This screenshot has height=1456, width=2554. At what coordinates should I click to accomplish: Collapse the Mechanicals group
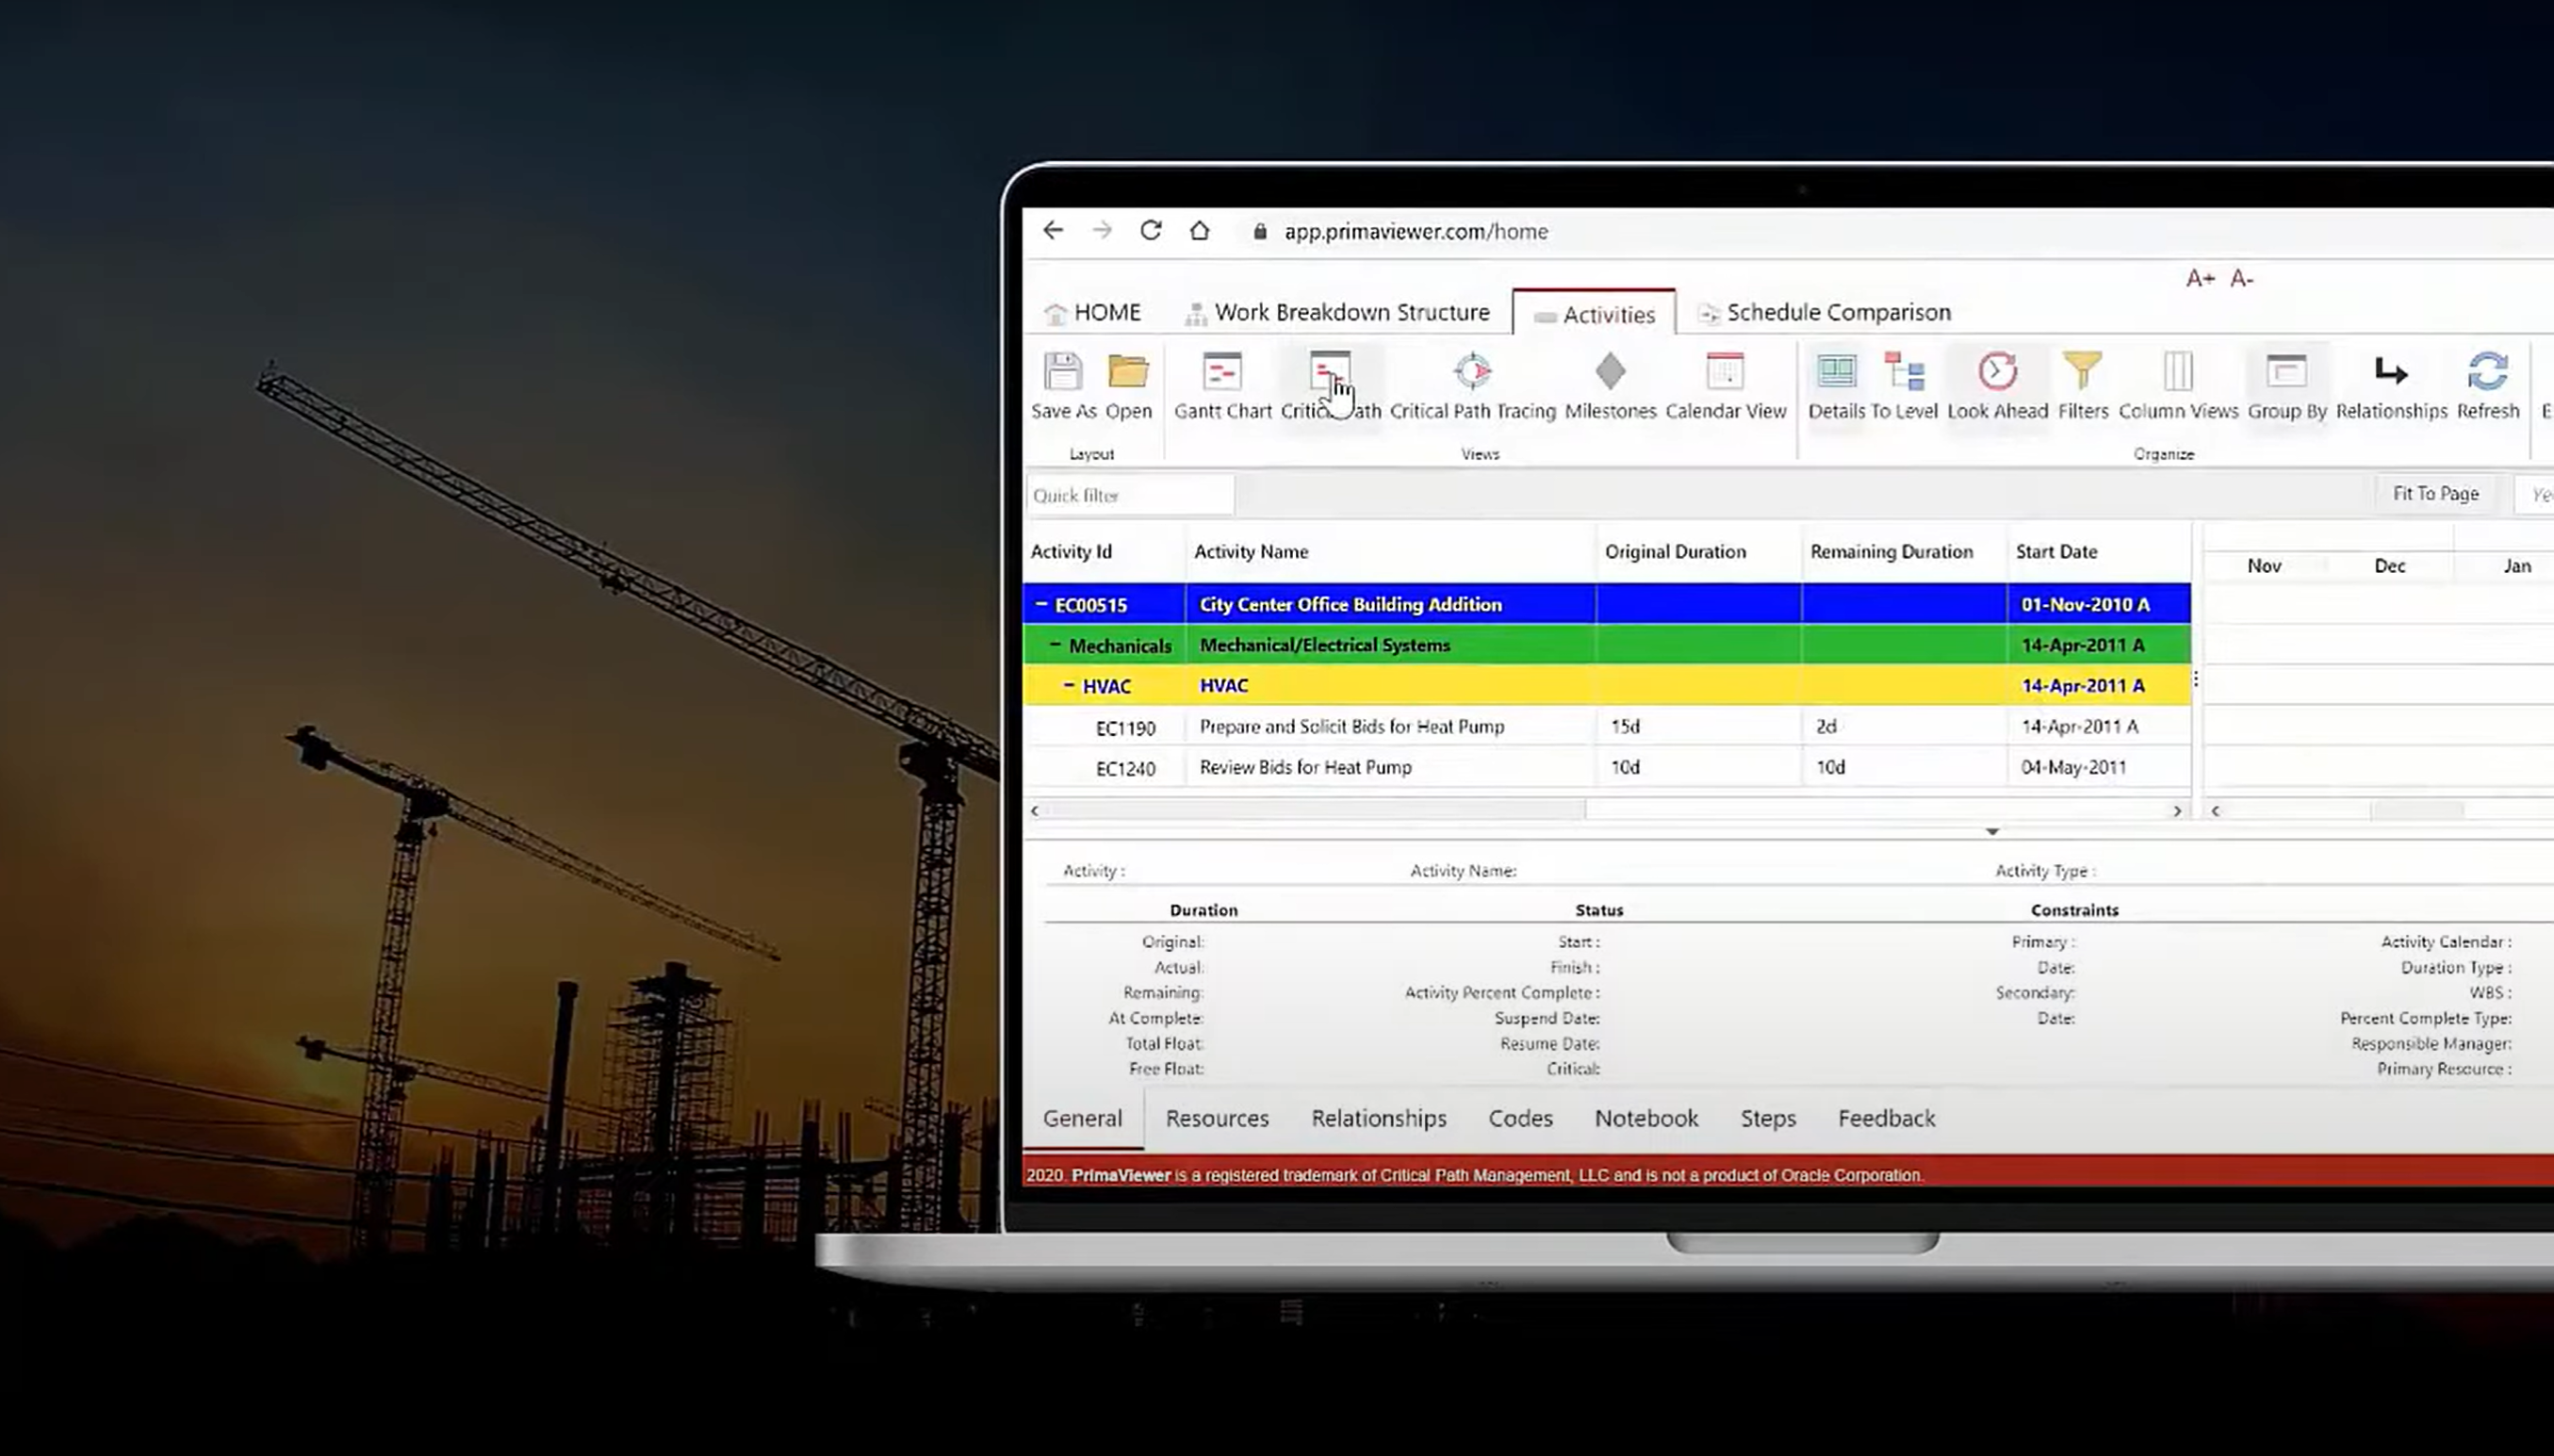(x=1055, y=645)
